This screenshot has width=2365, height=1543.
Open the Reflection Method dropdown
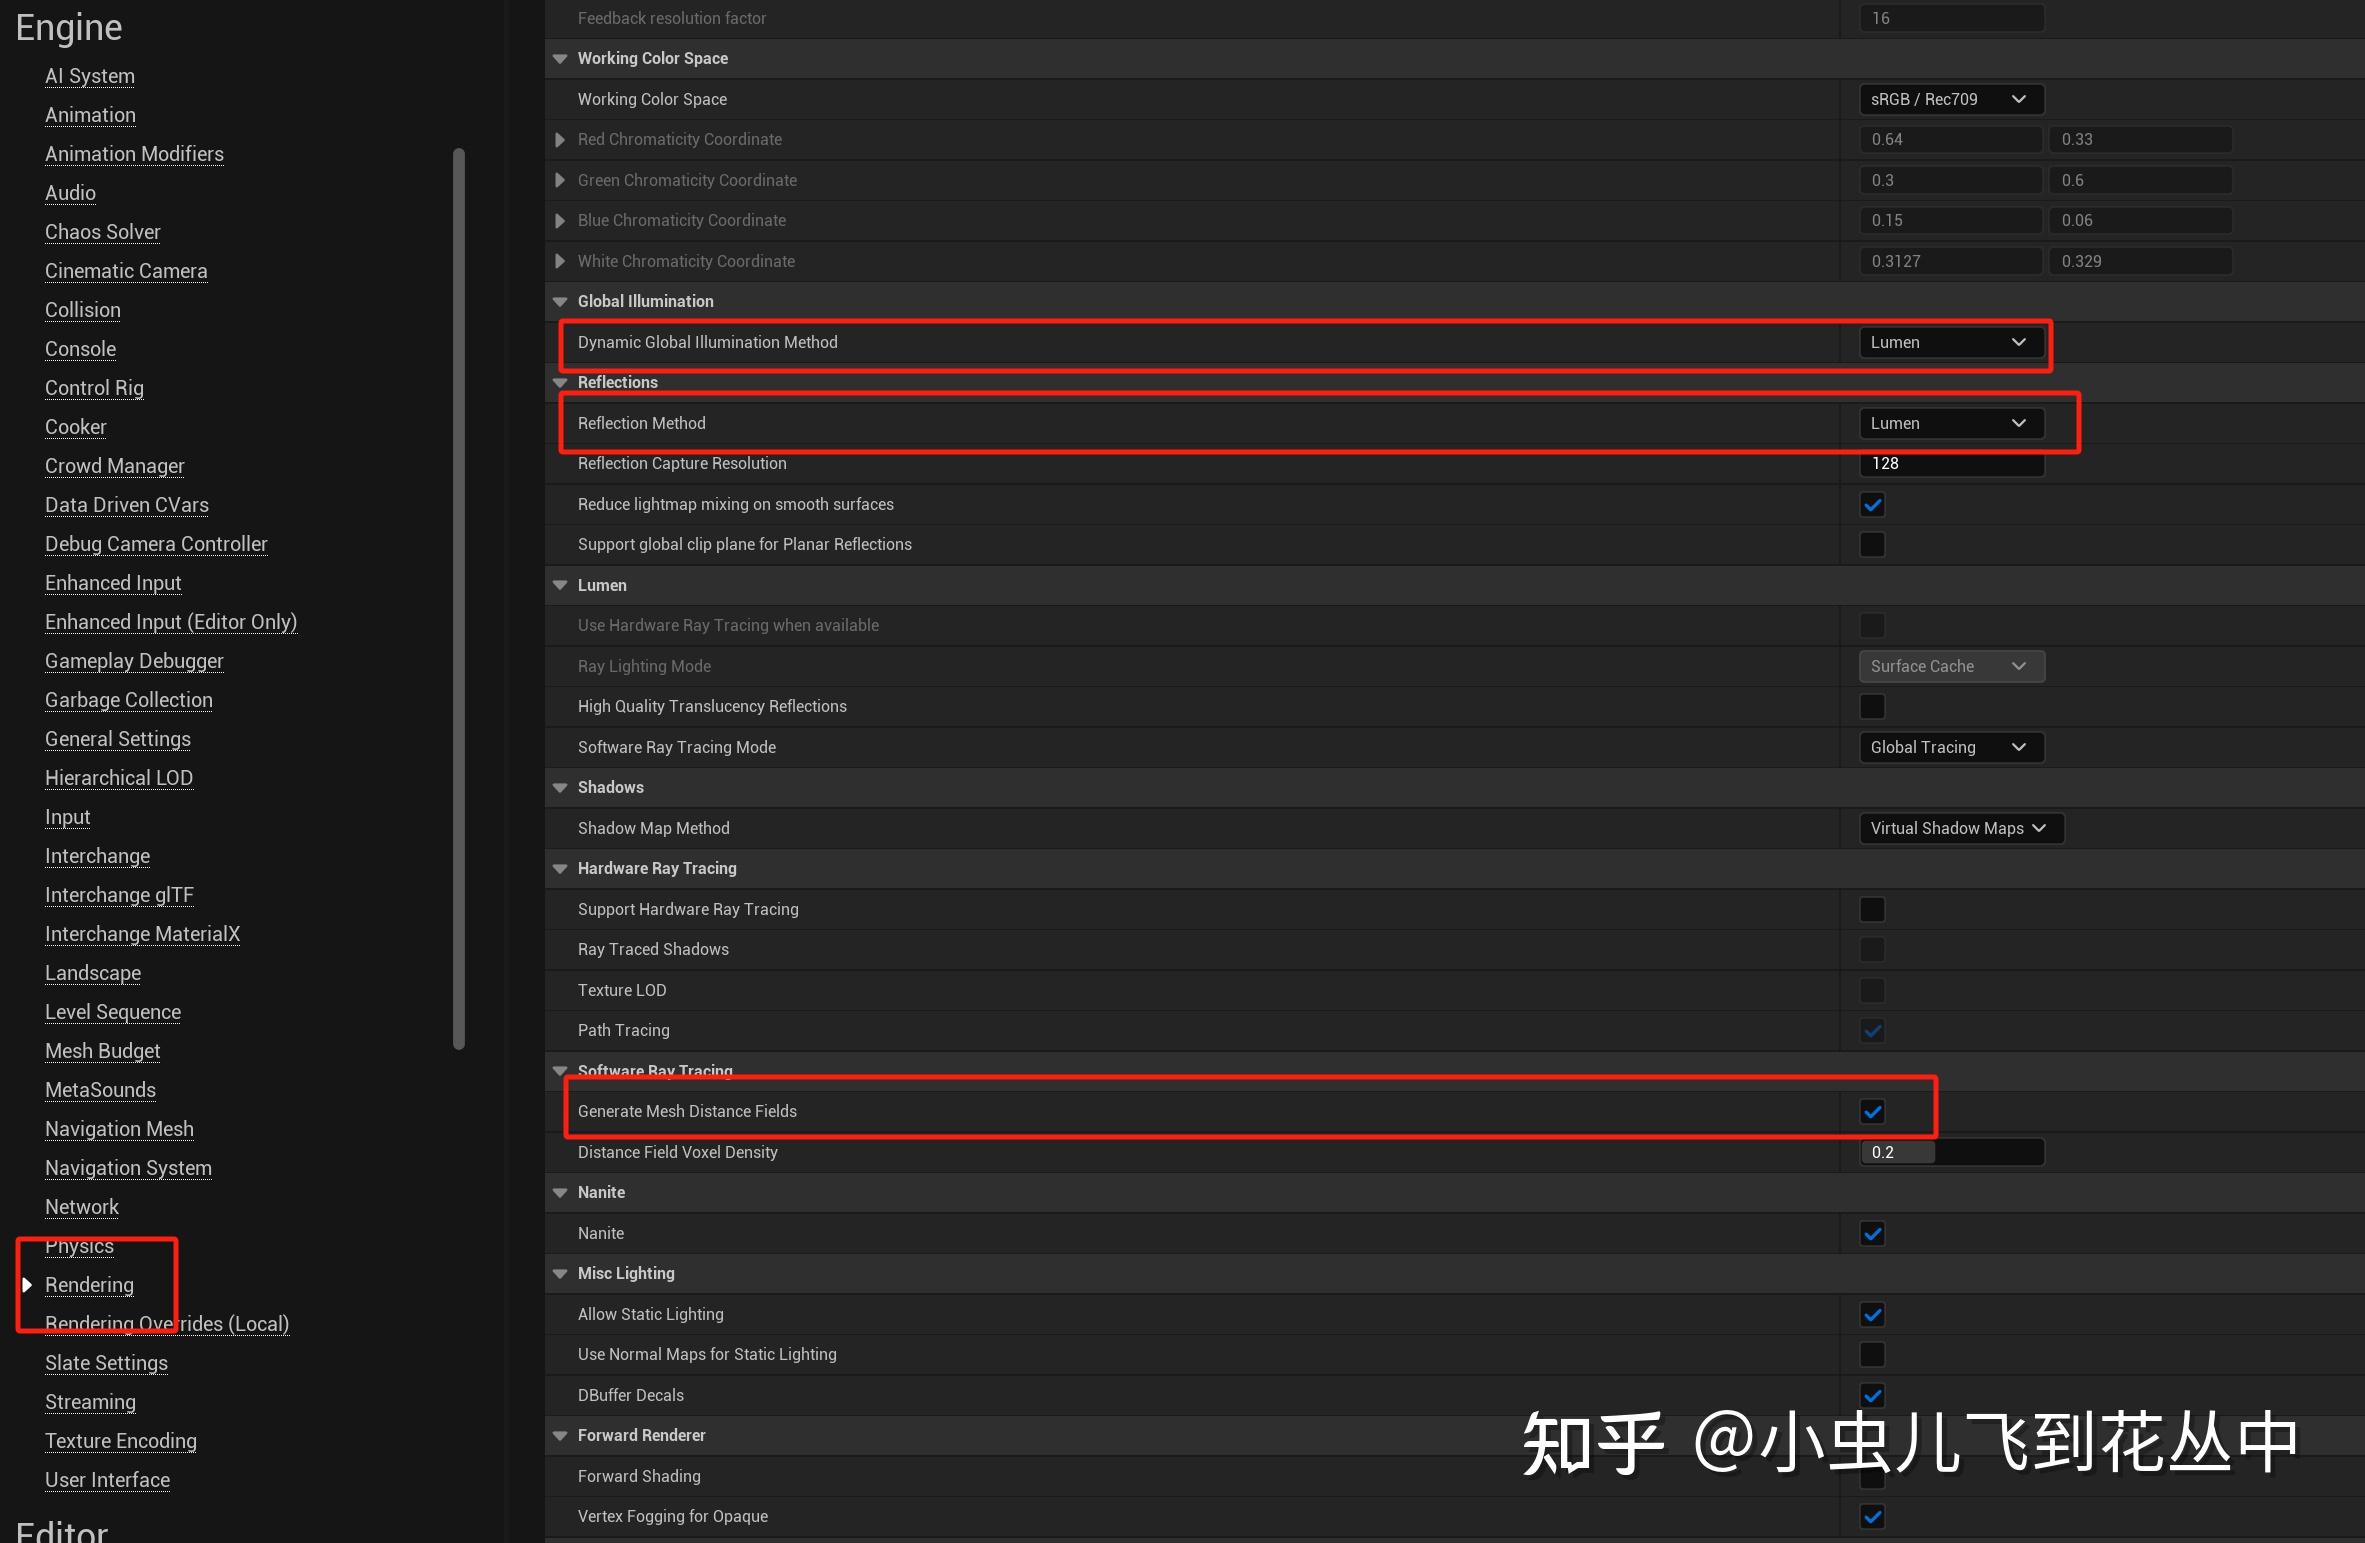pos(1950,423)
